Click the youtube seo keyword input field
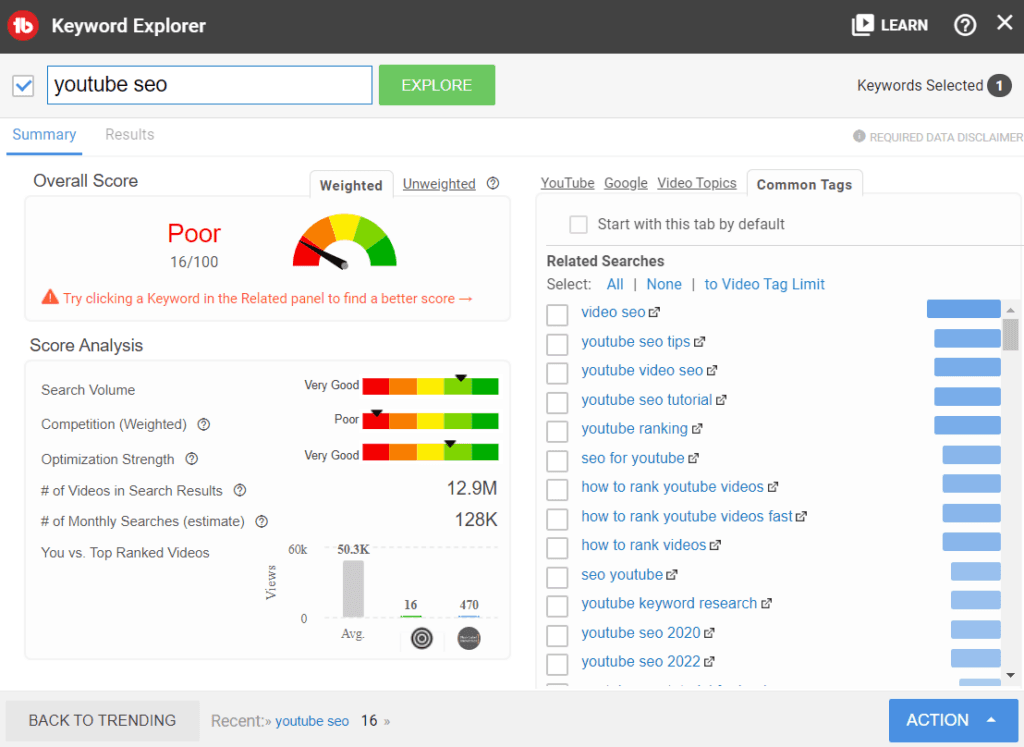 (x=210, y=85)
